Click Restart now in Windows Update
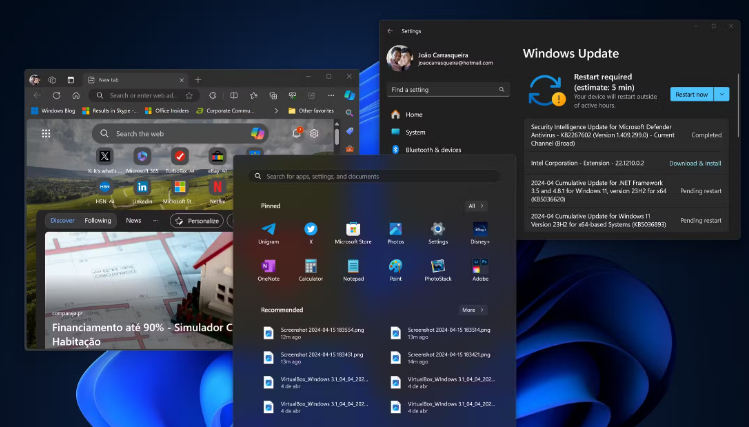749x427 pixels. (x=692, y=94)
